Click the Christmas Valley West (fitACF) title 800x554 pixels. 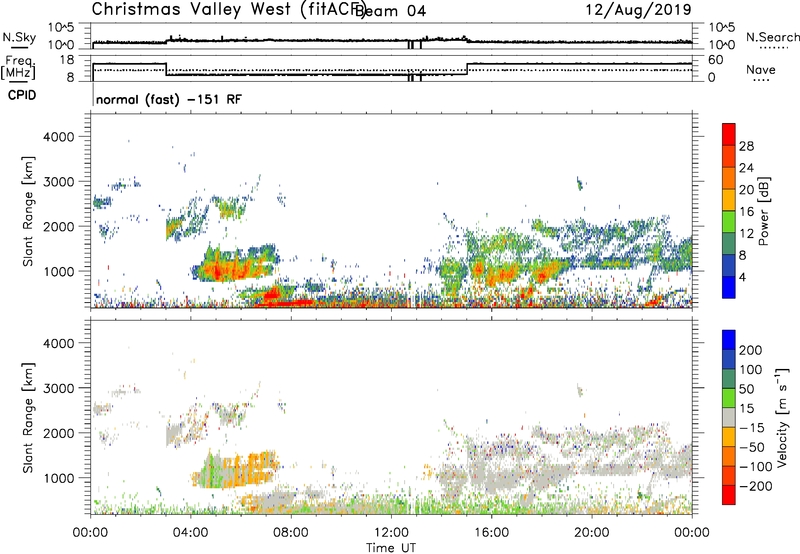(x=228, y=10)
